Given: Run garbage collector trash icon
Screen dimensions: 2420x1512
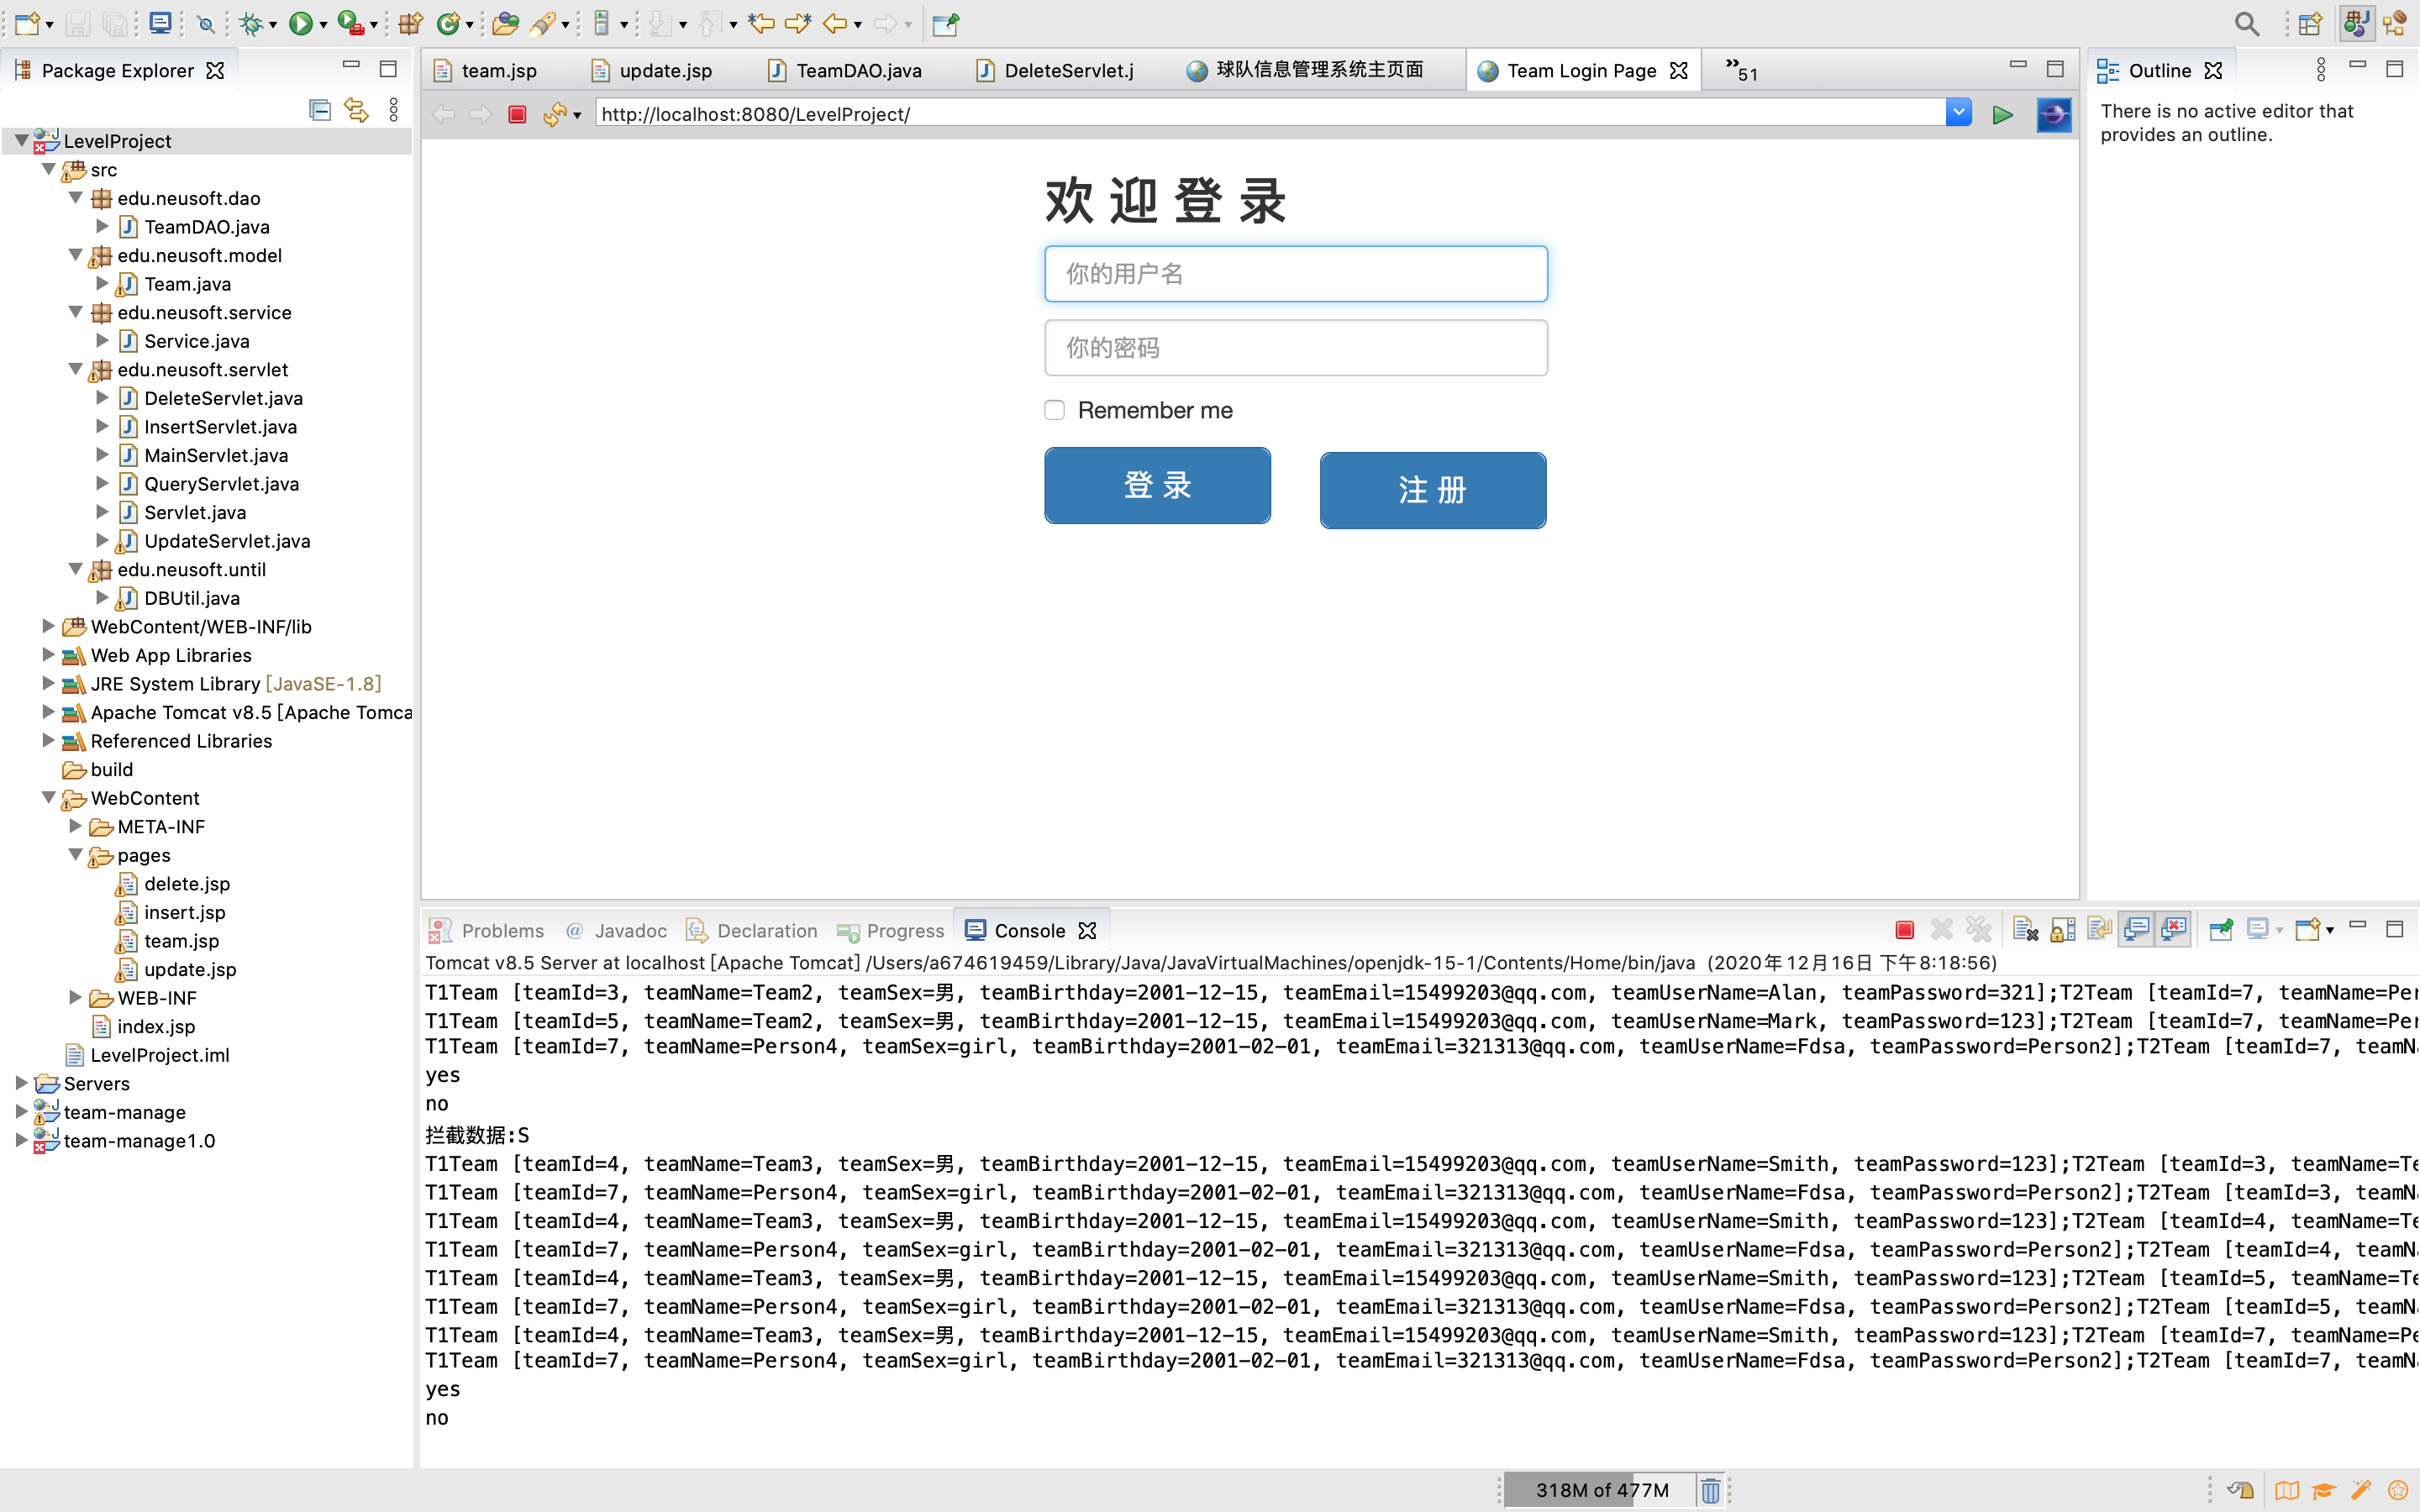Looking at the screenshot, I should click(x=1710, y=1490).
